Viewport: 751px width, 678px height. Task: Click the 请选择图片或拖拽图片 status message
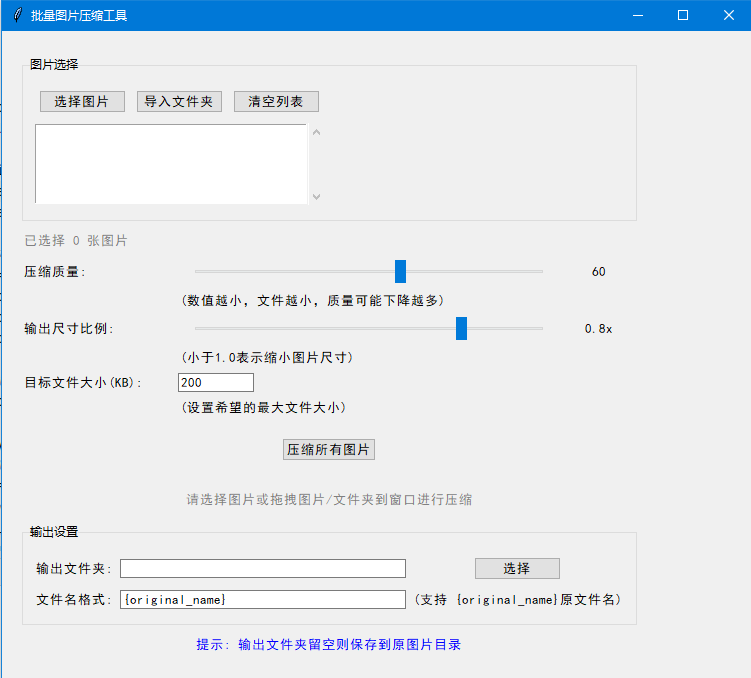point(330,500)
